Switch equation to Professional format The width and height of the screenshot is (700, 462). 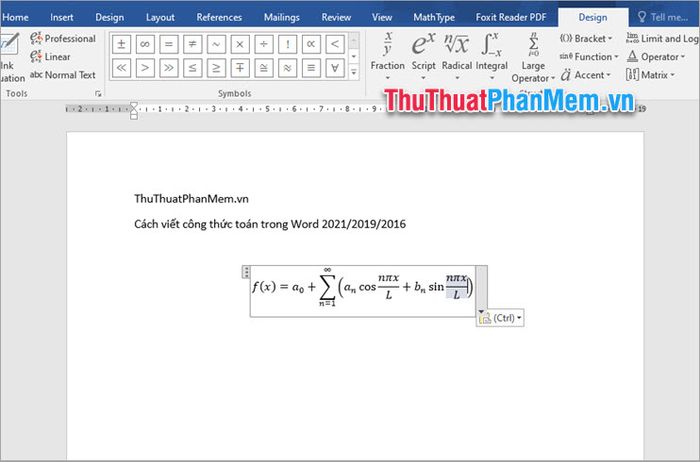(63, 38)
